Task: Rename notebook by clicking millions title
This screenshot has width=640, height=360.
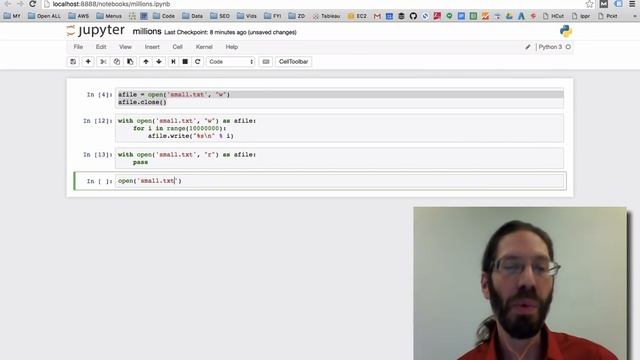Action: tap(147, 31)
